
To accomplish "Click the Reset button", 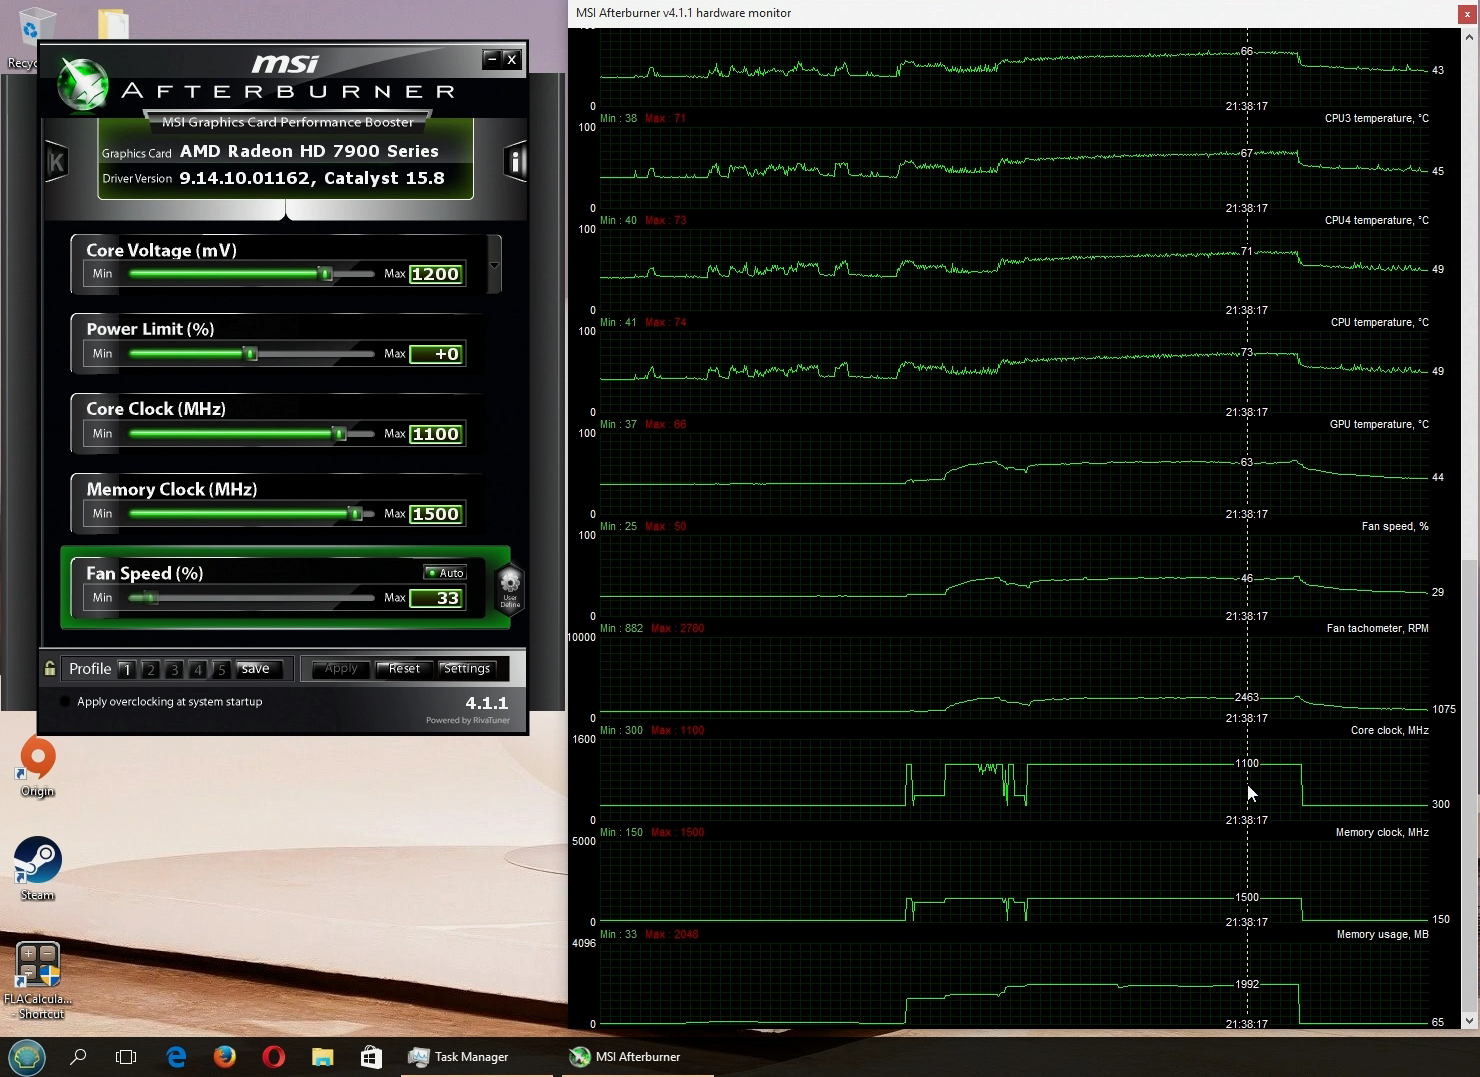I will pyautogui.click(x=404, y=669).
